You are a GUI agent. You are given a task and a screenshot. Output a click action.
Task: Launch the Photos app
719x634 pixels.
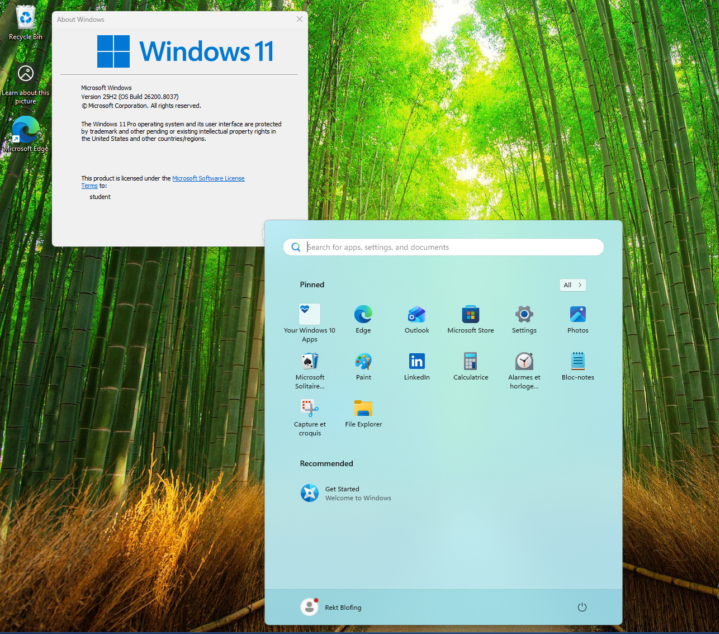click(x=578, y=319)
